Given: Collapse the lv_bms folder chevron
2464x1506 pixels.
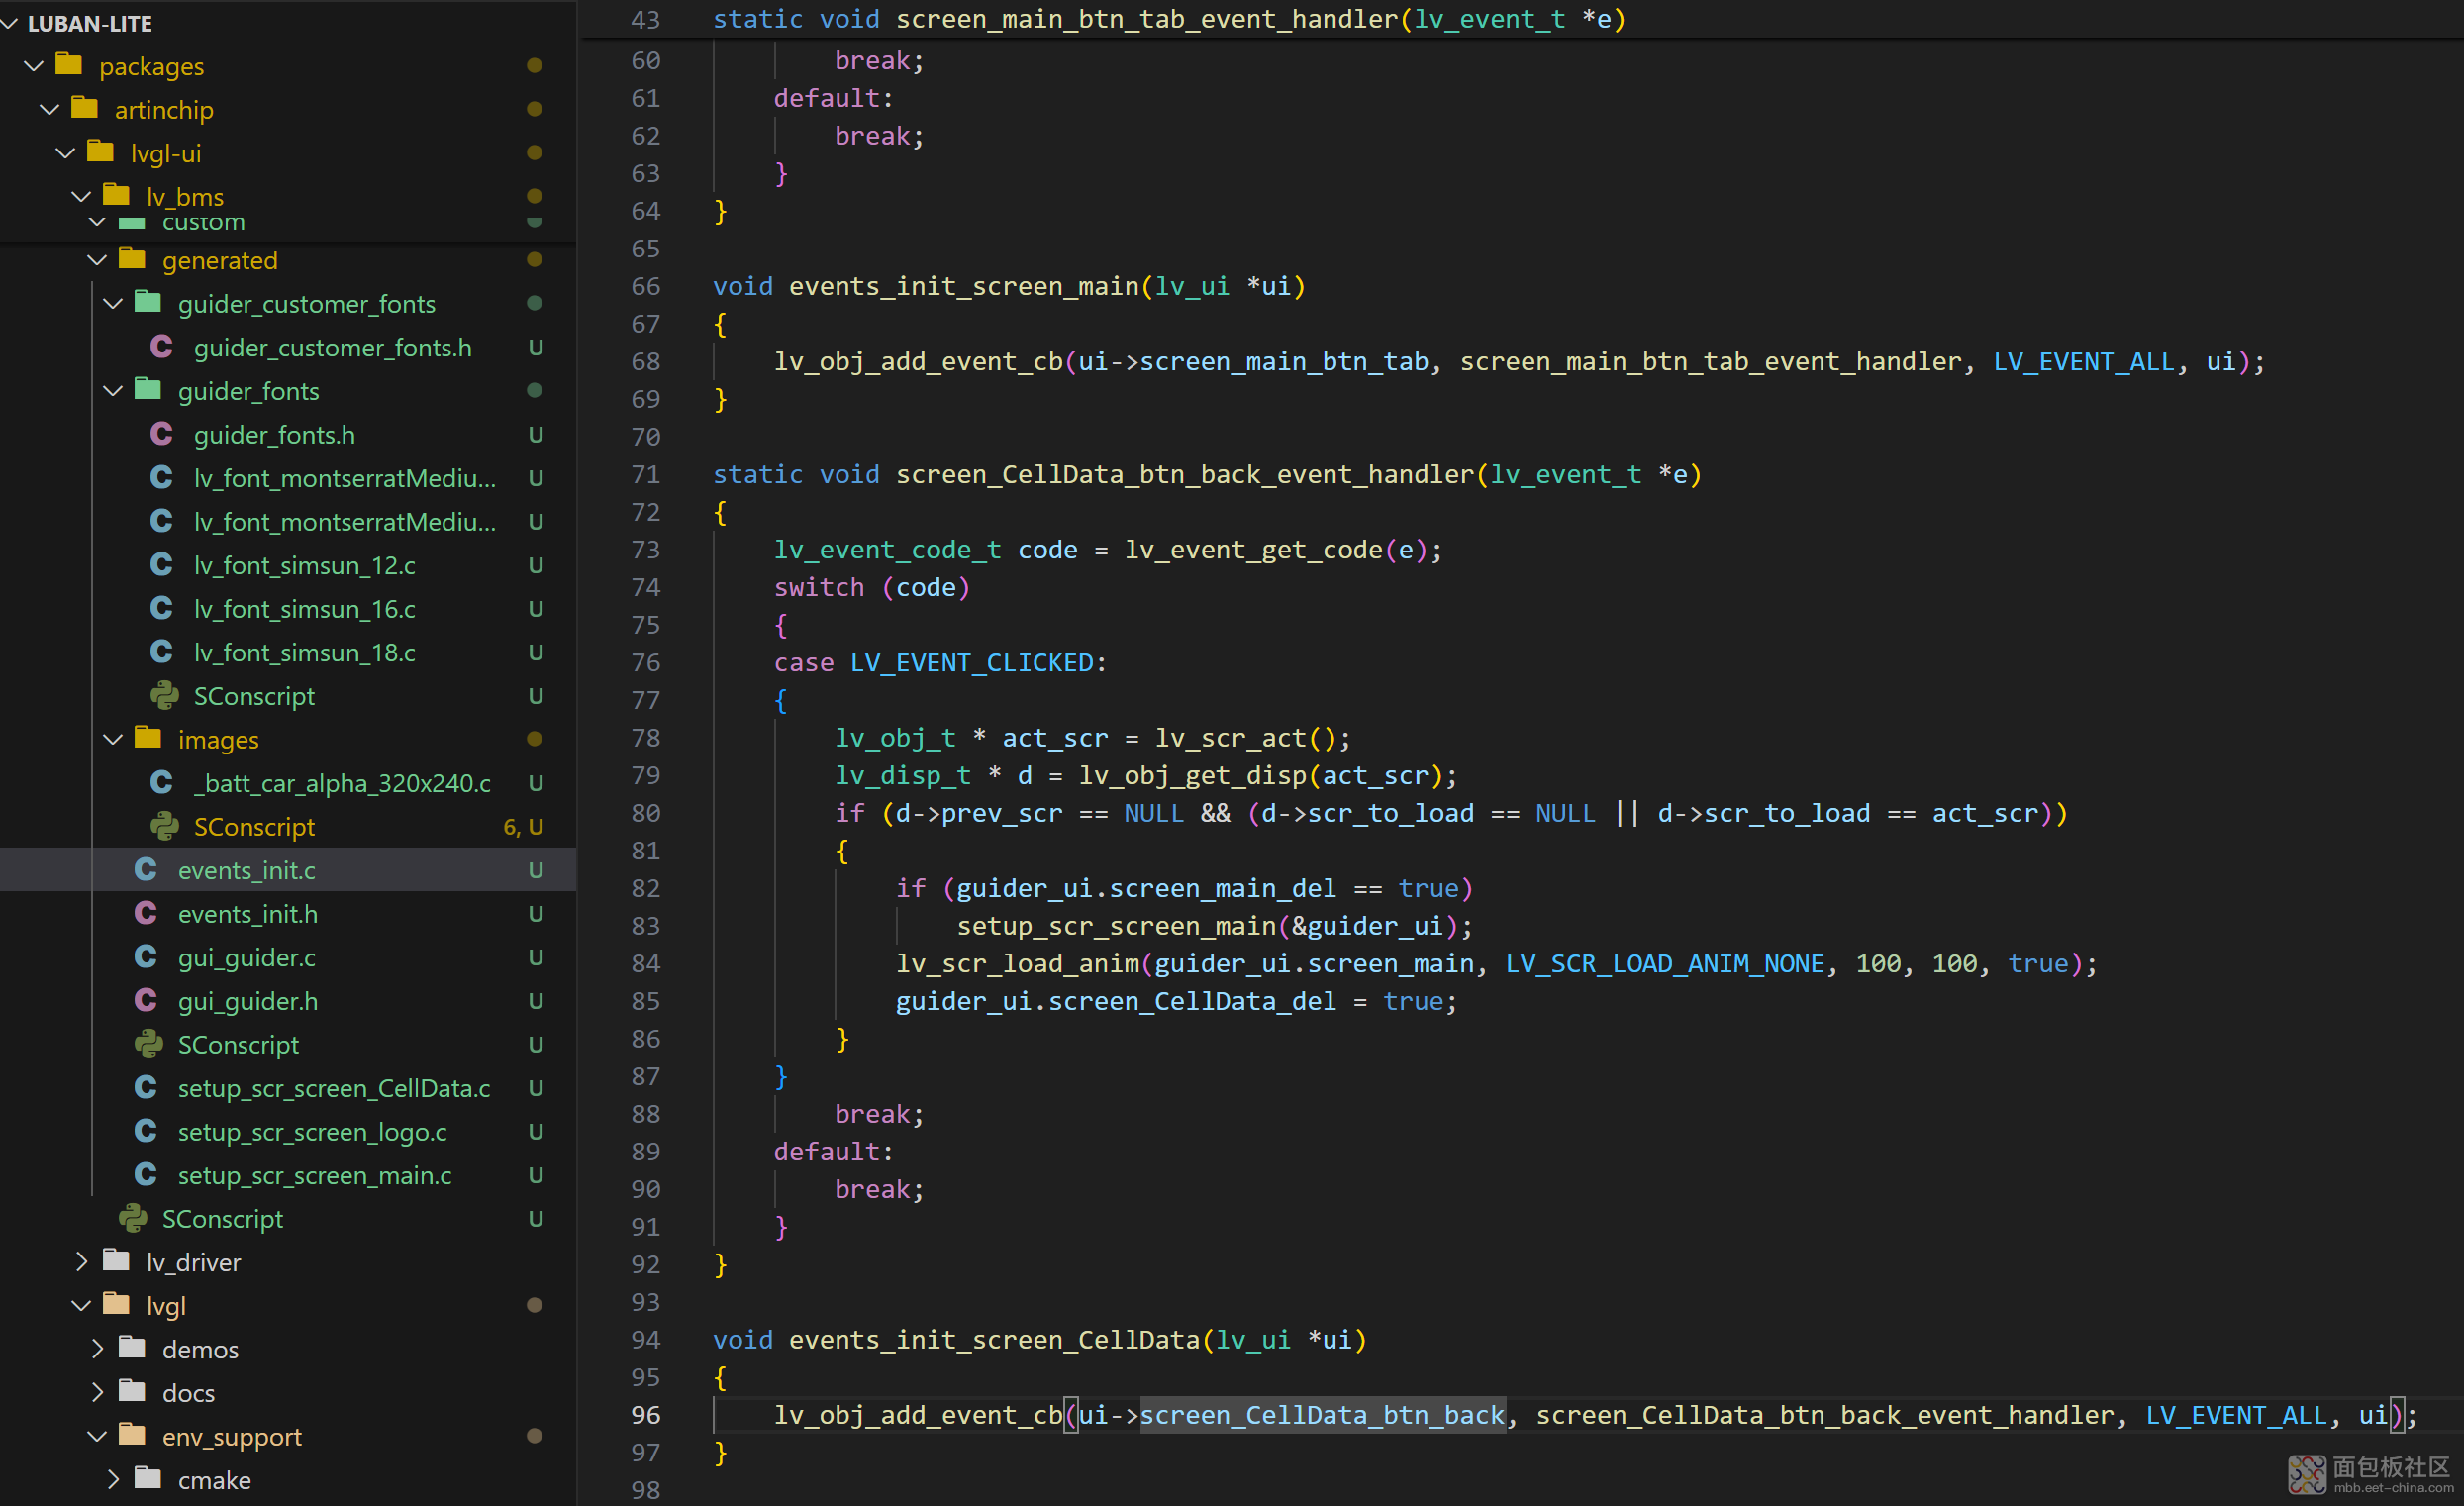Looking at the screenshot, I should coord(82,196).
